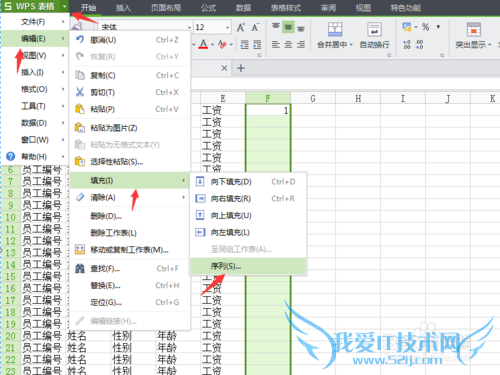This screenshot has height=375, width=500.
Task: Open the Tools (工具) menu item
Action: pos(35,106)
